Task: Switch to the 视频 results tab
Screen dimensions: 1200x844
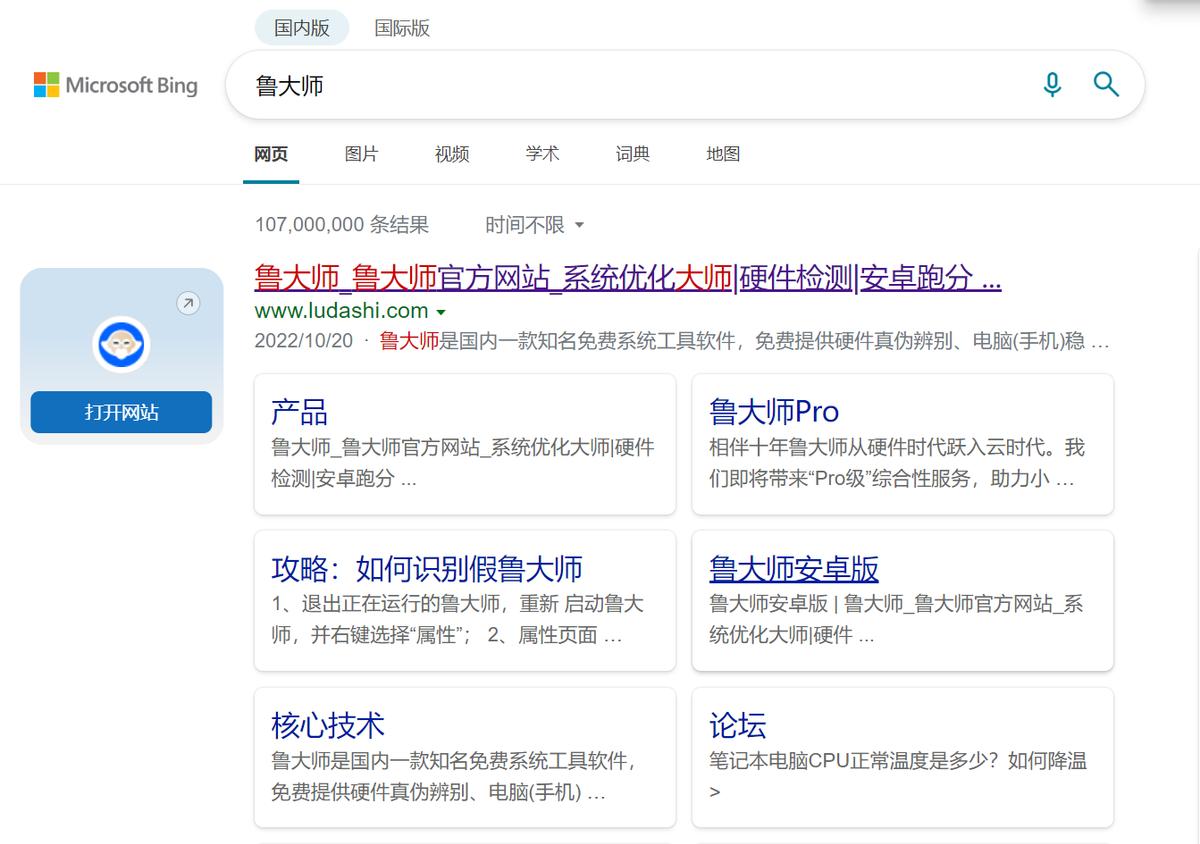Action: 451,154
